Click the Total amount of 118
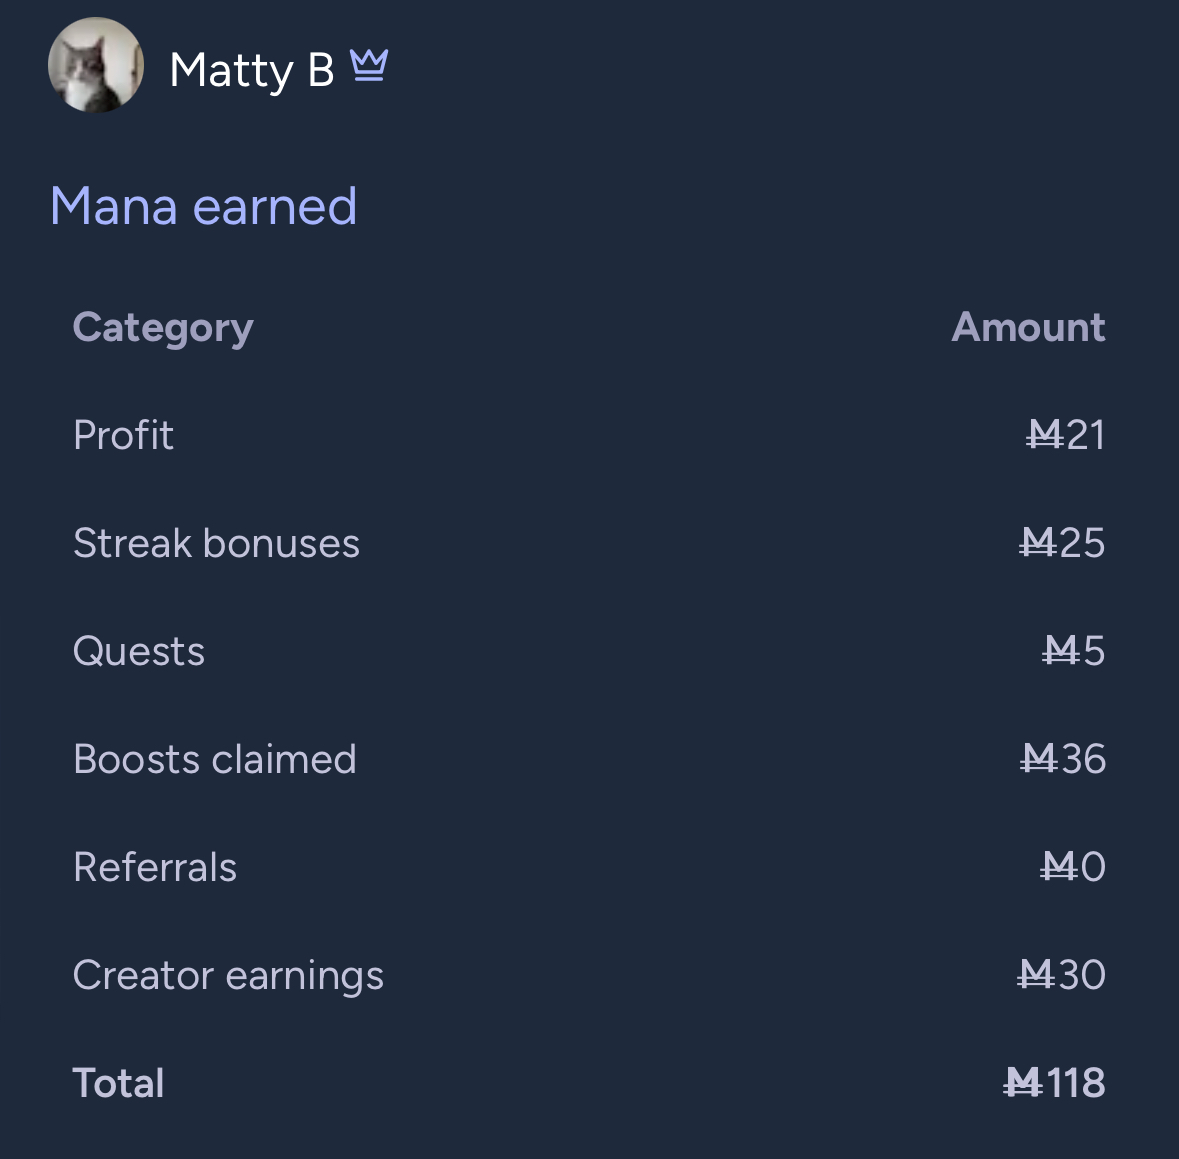The image size is (1179, 1159). click(1054, 1083)
